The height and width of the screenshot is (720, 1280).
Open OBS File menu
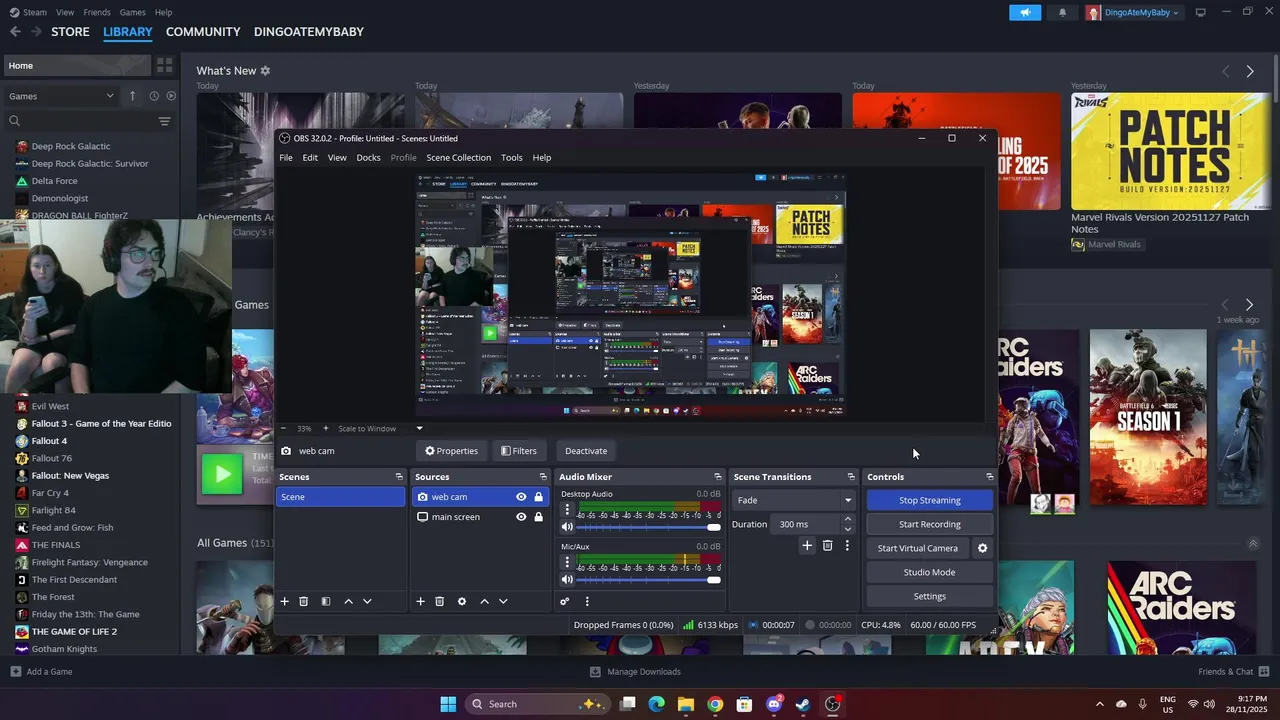286,157
